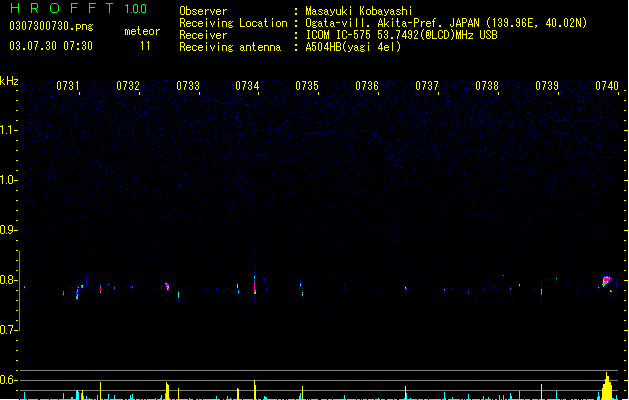This screenshot has width=629, height=400.
Task: Click the 0.6 kHz axis label
Action: click(8, 380)
